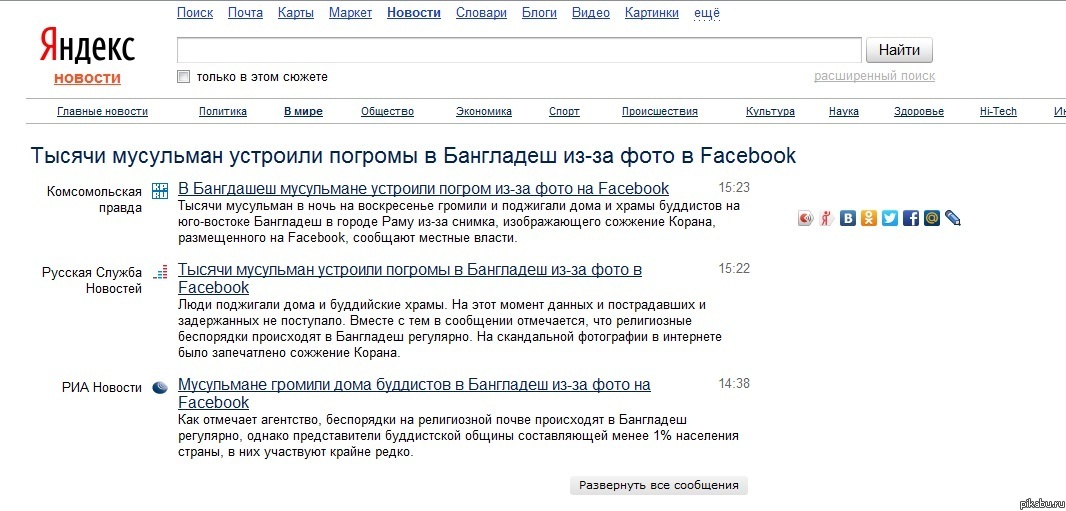1066x511 pixels.
Task: Toggle the 'только в этом сюжете' checkbox
Action: pos(184,77)
